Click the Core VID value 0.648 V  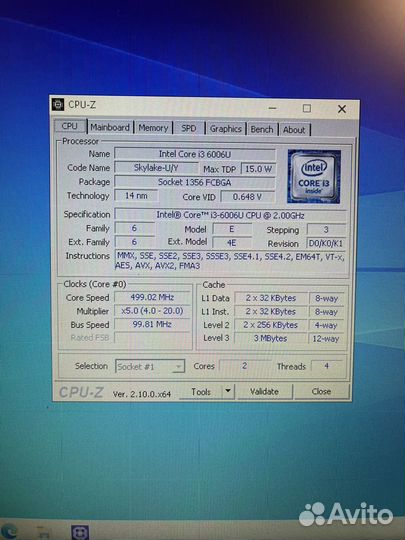pos(248,197)
